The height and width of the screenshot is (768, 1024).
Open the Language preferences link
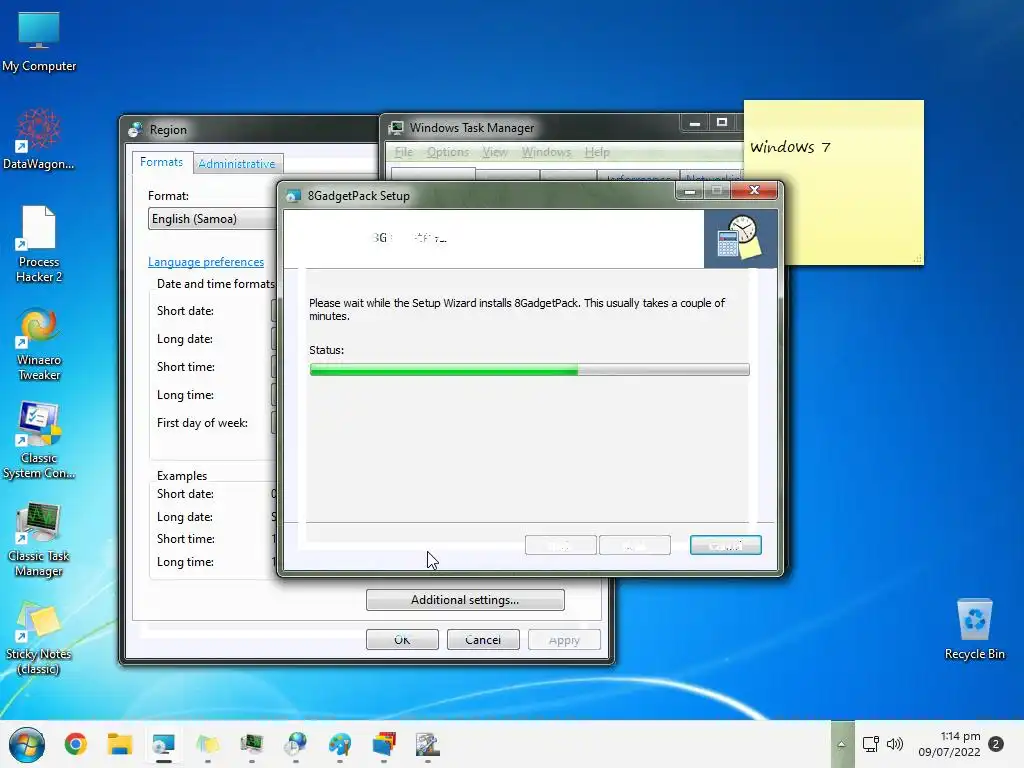point(206,262)
